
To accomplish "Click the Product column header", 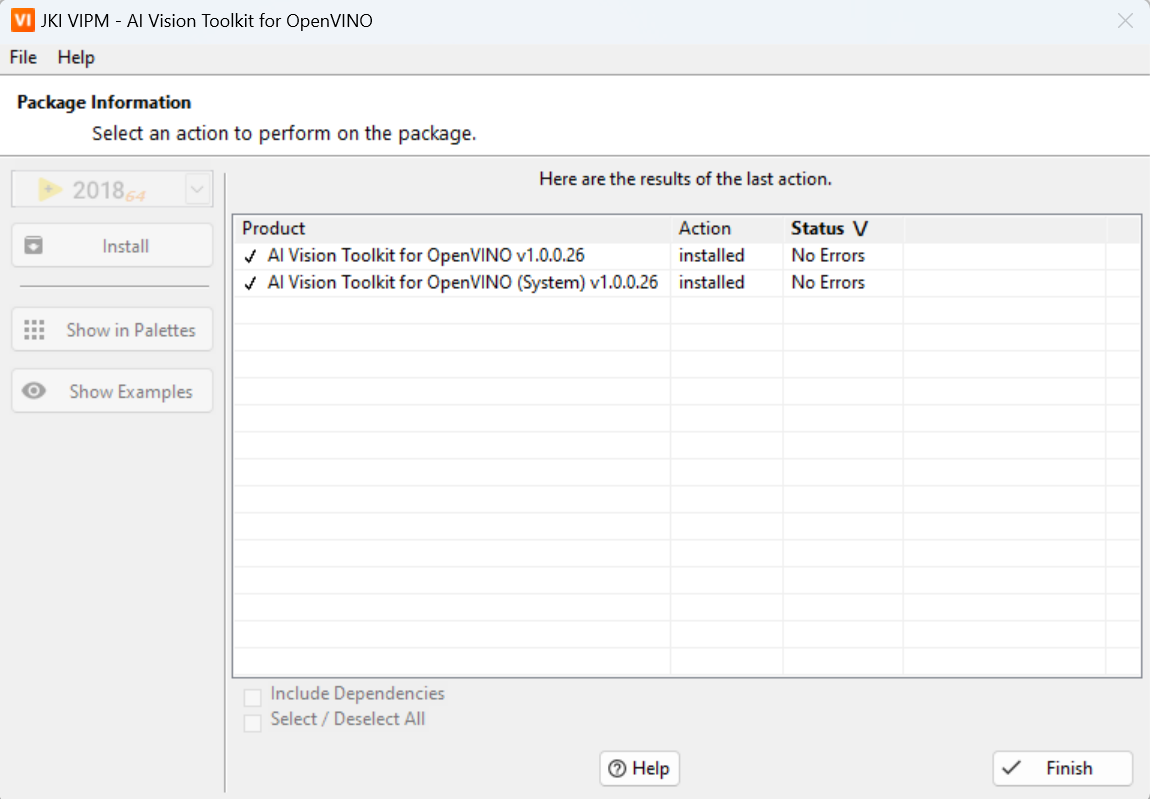I will click(x=274, y=228).
